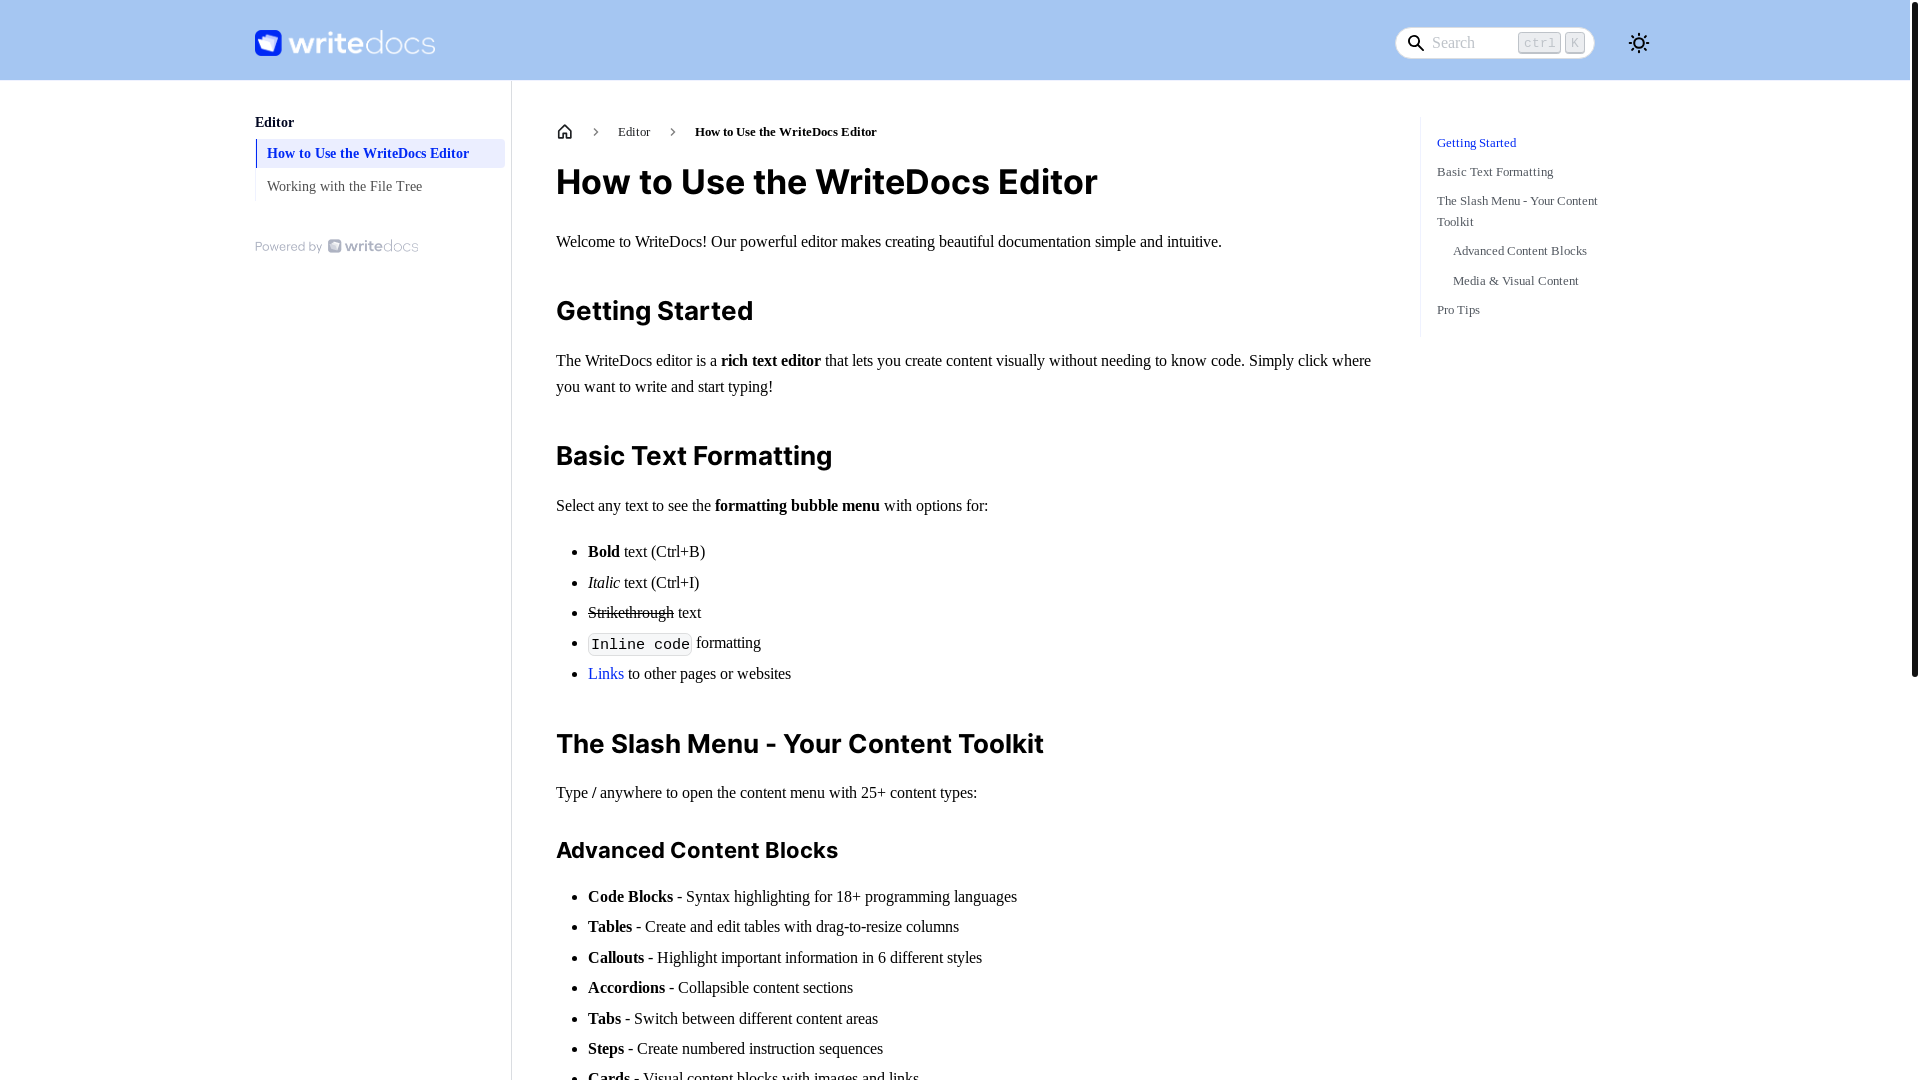1920x1080 pixels.
Task: Click 'The Slash Menu - Your Content Toolkit' heading
Action: click(799, 744)
